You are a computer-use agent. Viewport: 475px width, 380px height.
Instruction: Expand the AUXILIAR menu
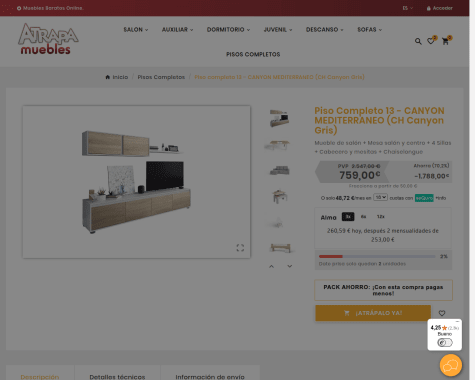click(177, 30)
